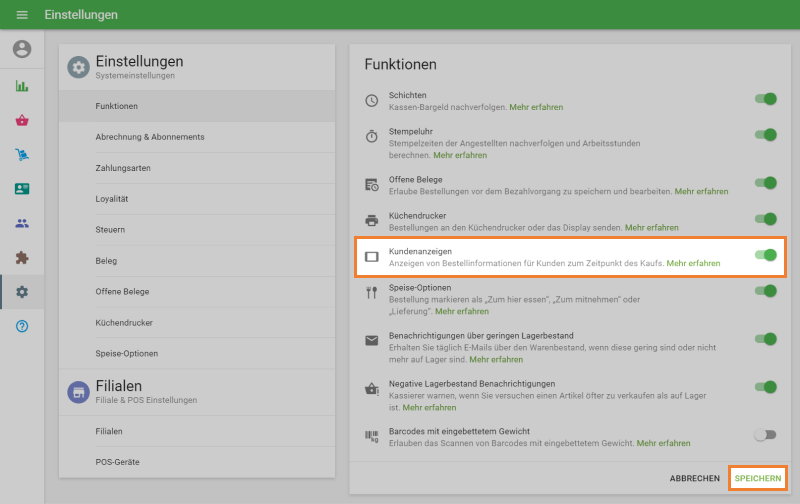Image resolution: width=800 pixels, height=504 pixels.
Task: Open inventory management cart icon
Action: pos(22,154)
